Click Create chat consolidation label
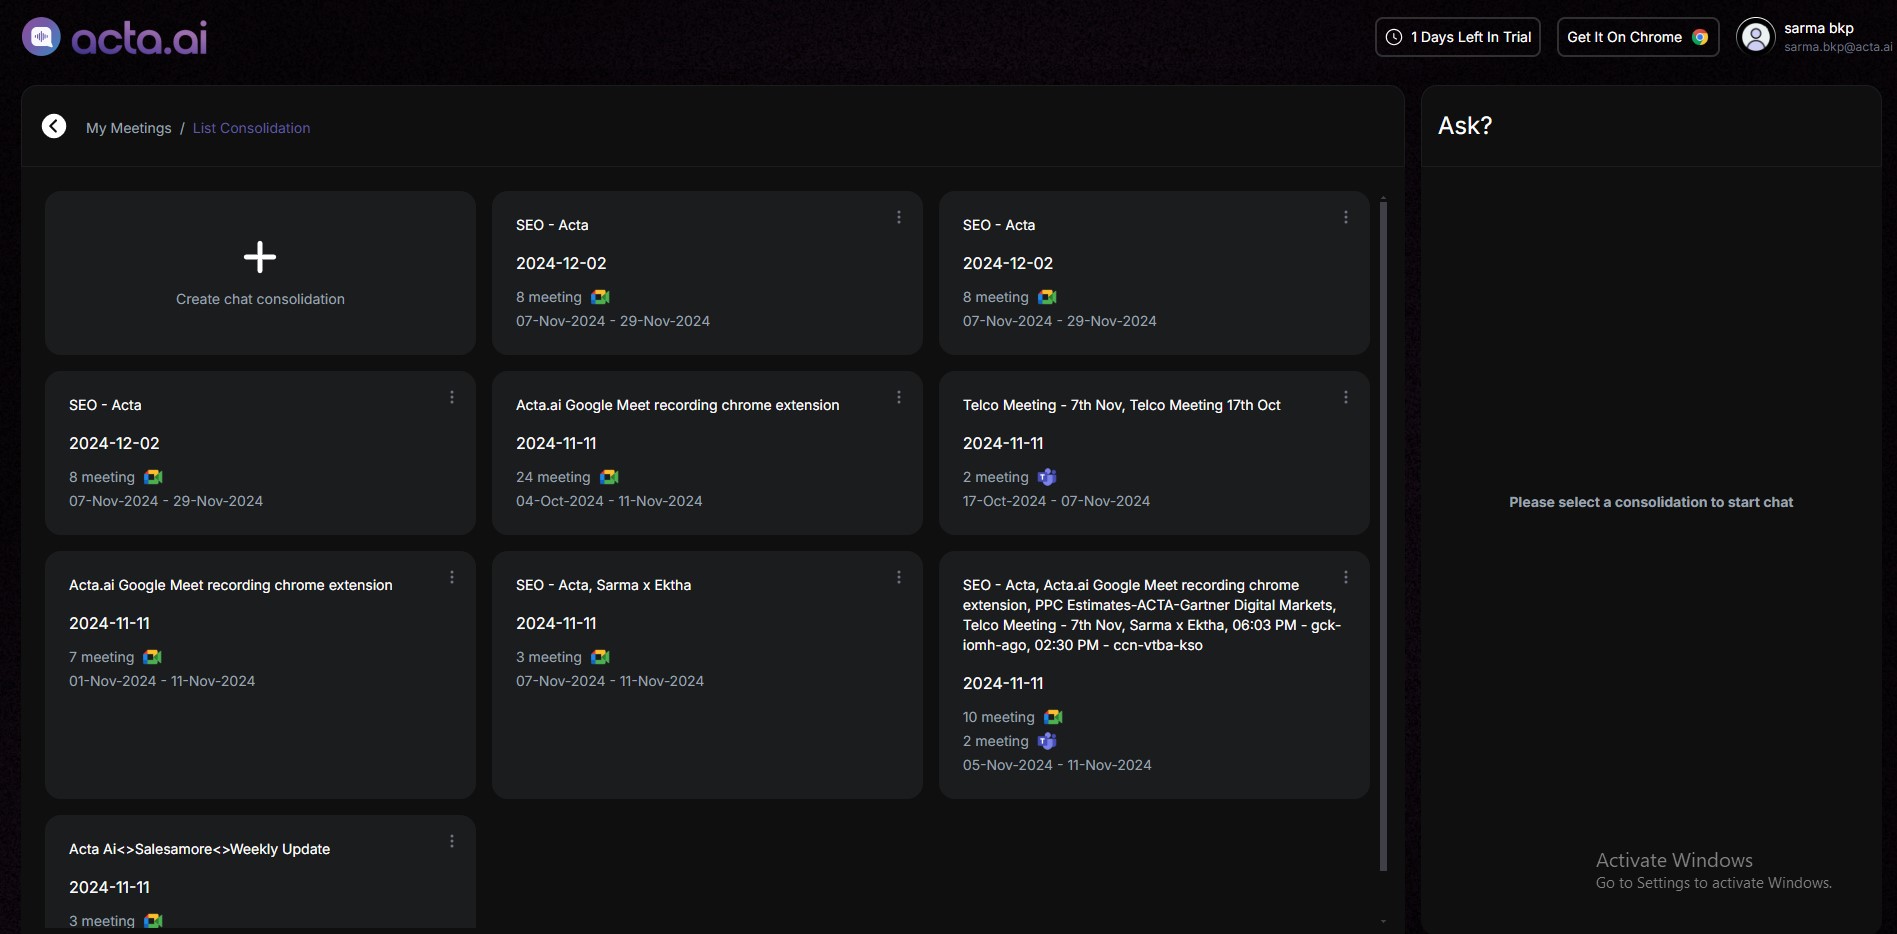 (260, 299)
